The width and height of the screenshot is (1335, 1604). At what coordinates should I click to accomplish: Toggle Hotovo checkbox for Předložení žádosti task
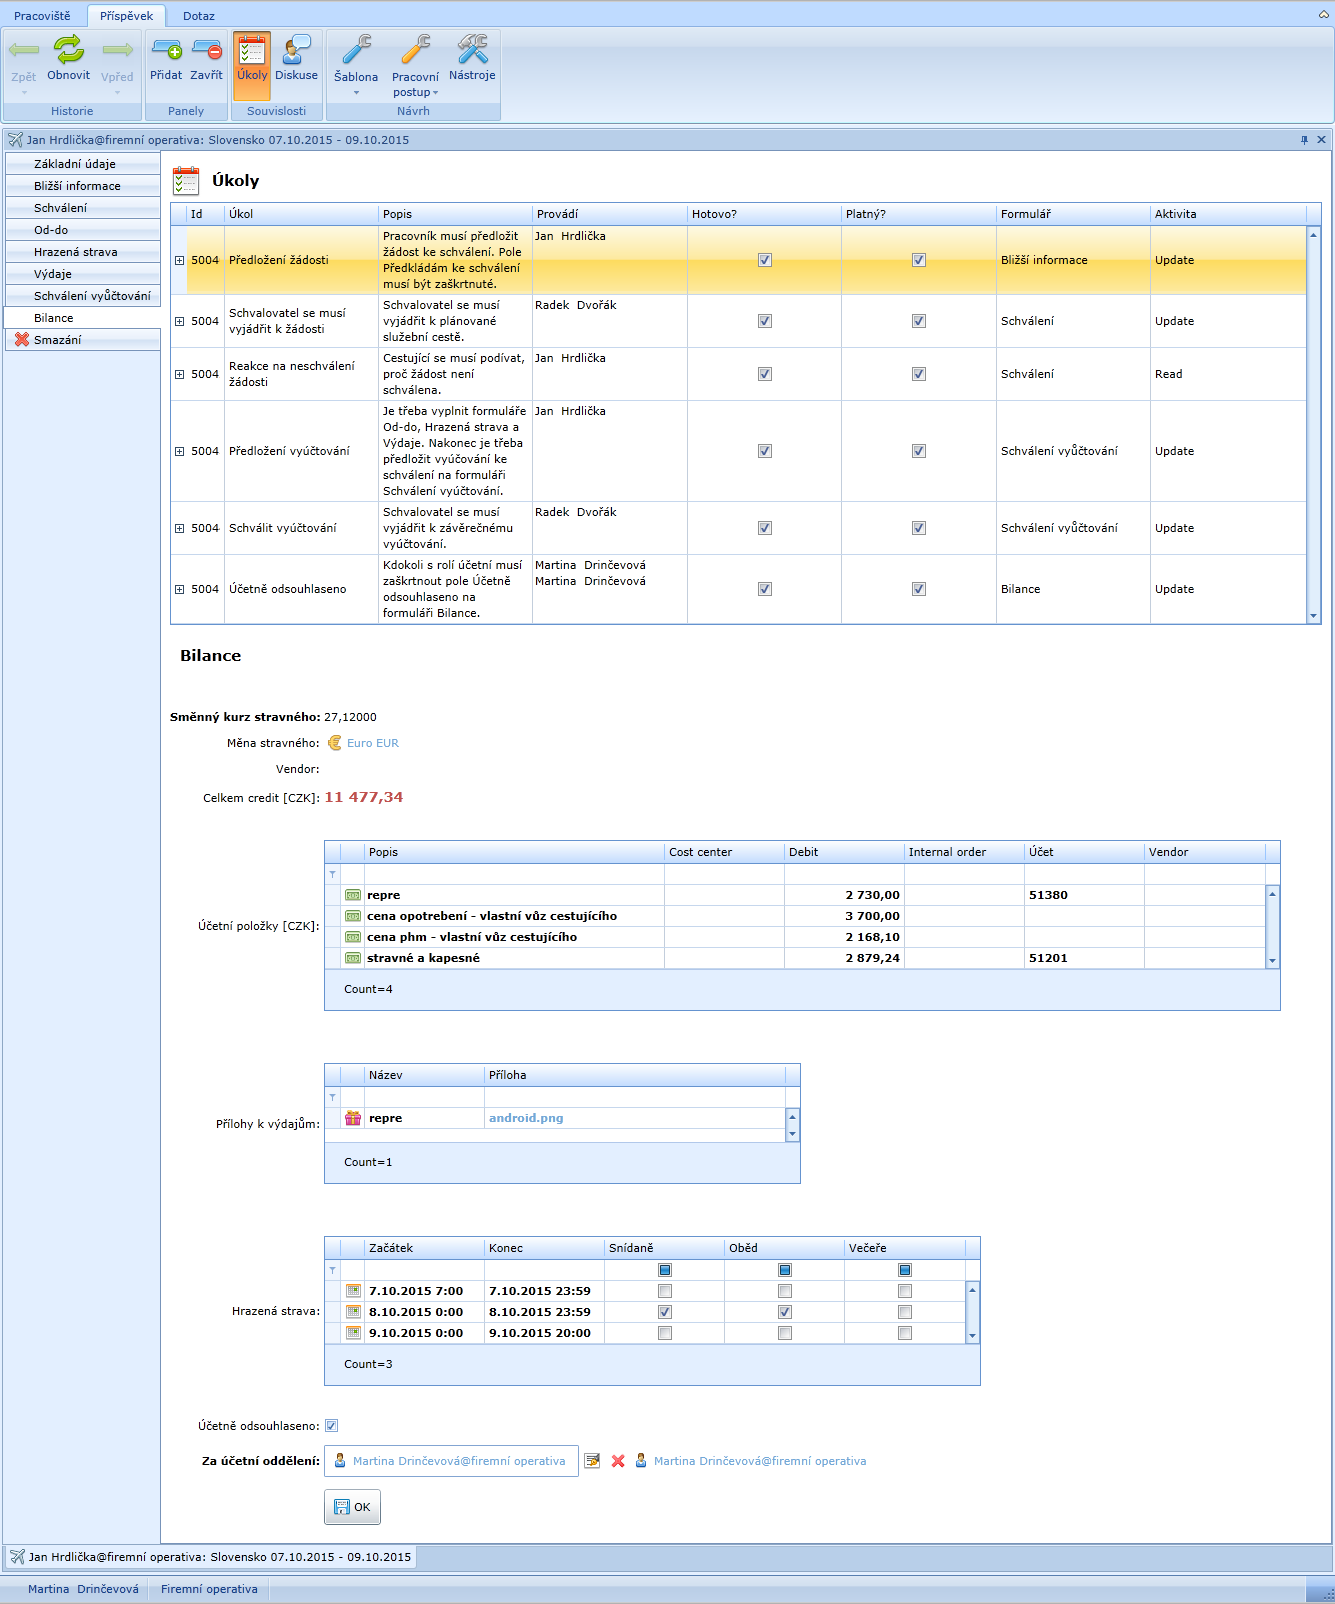pos(765,260)
